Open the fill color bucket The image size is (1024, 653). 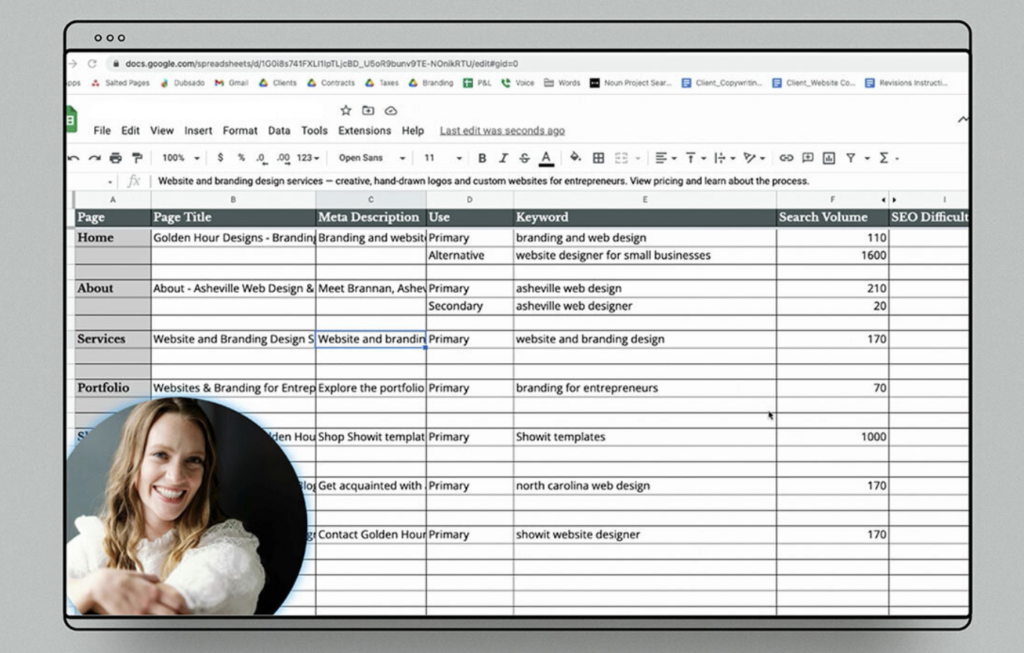pos(575,157)
